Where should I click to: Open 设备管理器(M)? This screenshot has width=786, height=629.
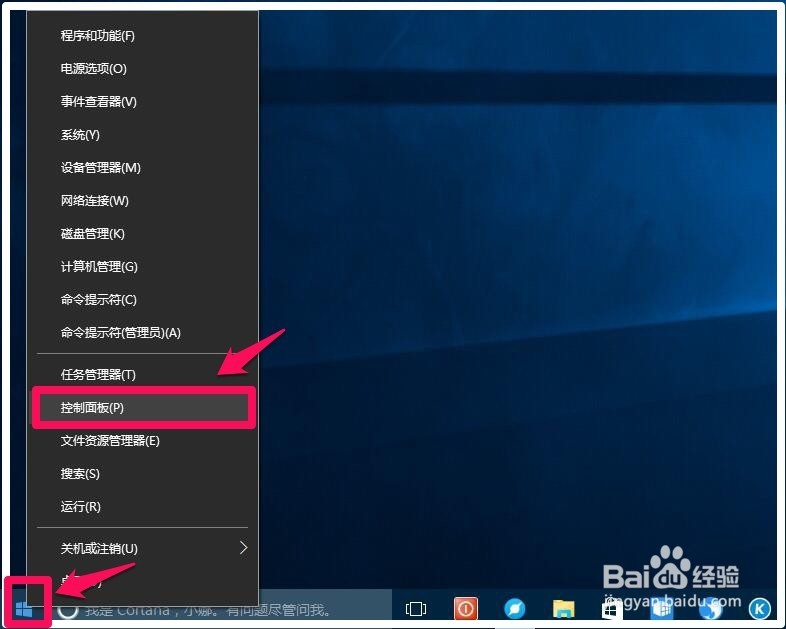click(143, 168)
